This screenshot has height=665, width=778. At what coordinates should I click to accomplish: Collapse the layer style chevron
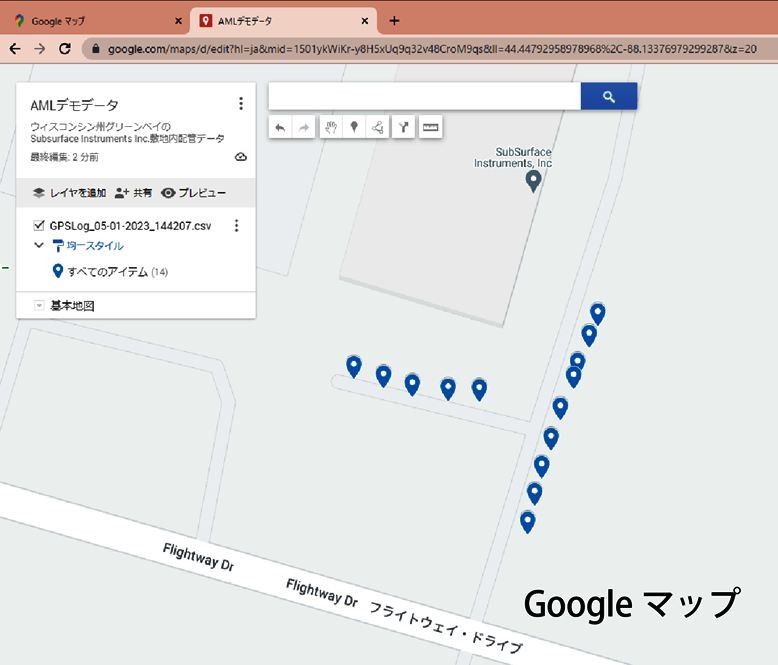pyautogui.click(x=39, y=245)
